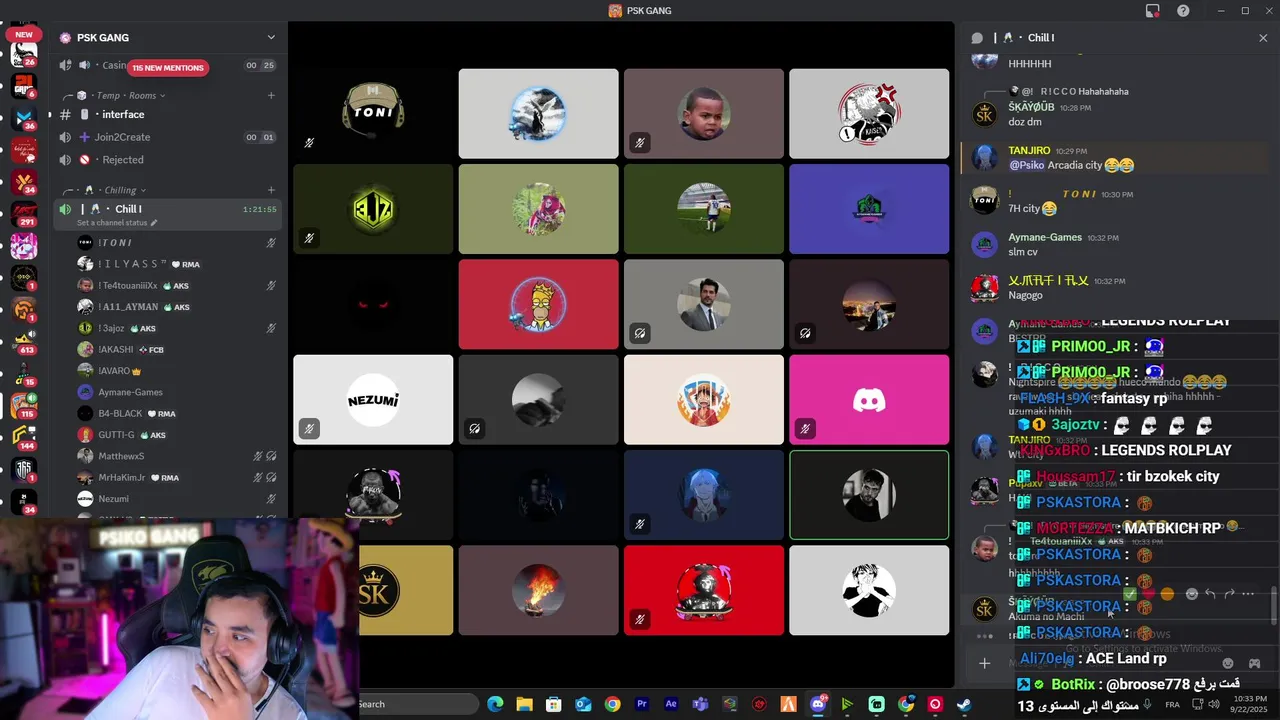Image resolution: width=1280 pixels, height=720 pixels.
Task: Open the emoji picker in chat input
Action: pyautogui.click(x=1228, y=663)
